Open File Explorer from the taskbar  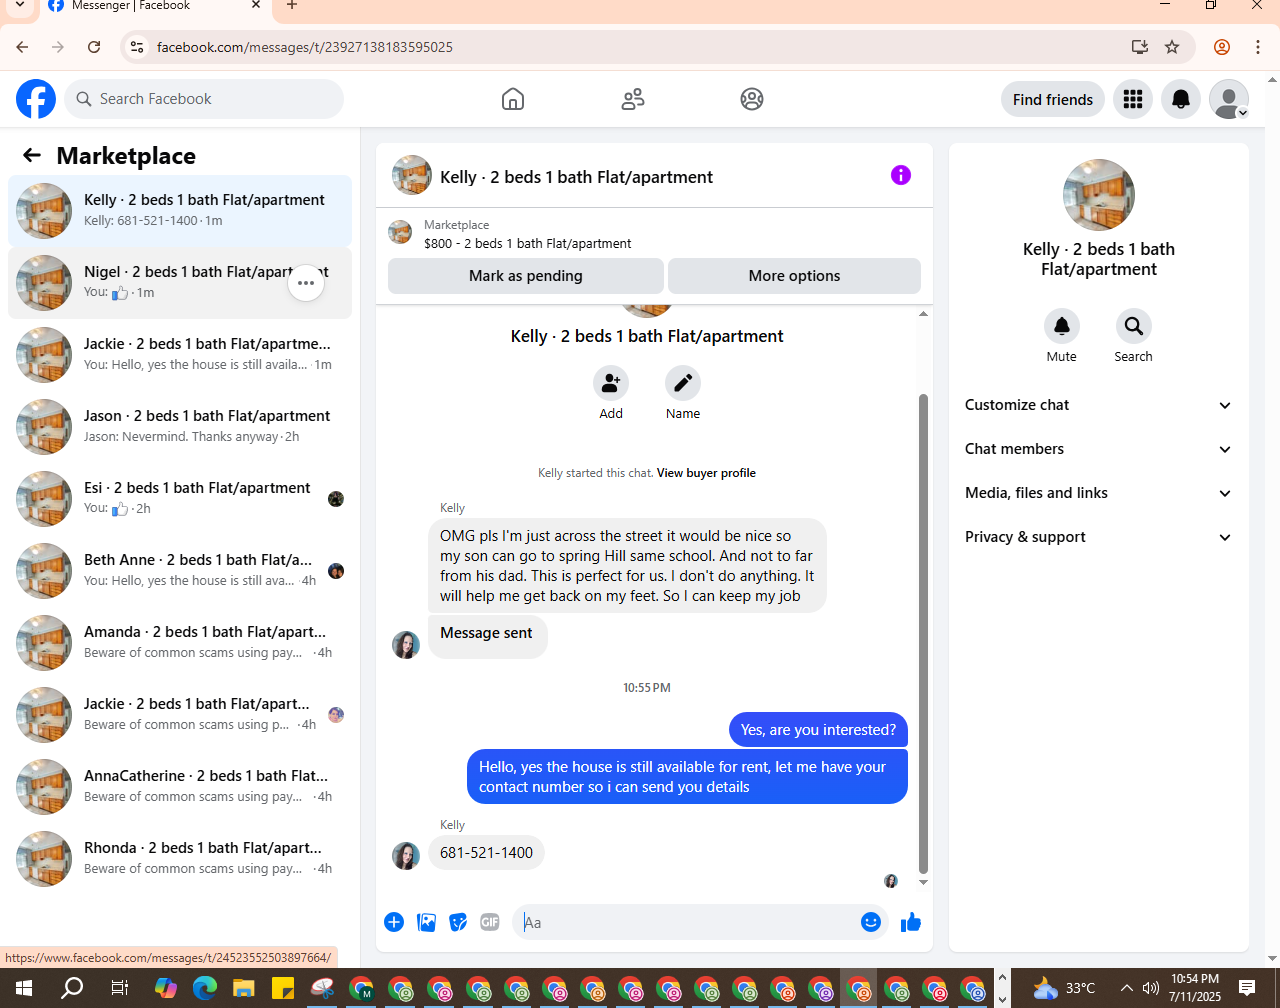(244, 988)
